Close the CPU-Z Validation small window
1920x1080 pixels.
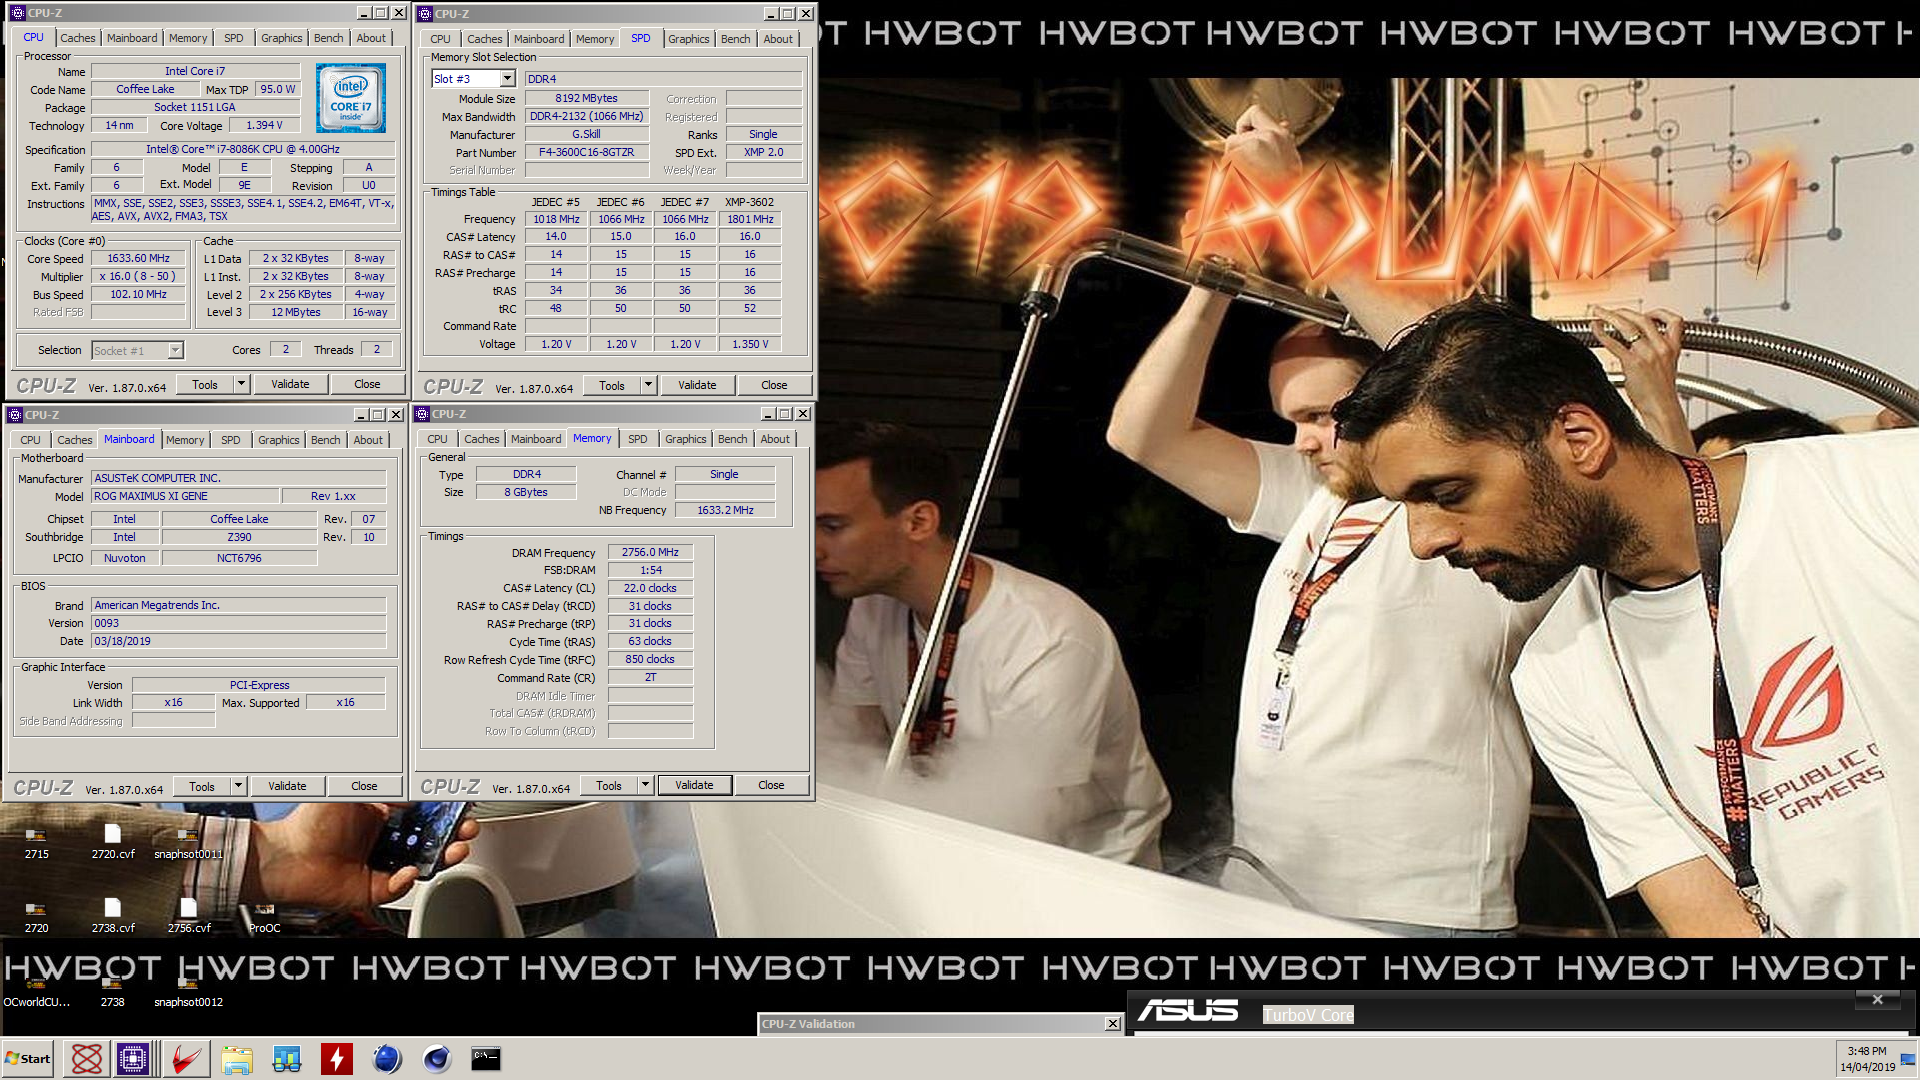pyautogui.click(x=1112, y=1023)
